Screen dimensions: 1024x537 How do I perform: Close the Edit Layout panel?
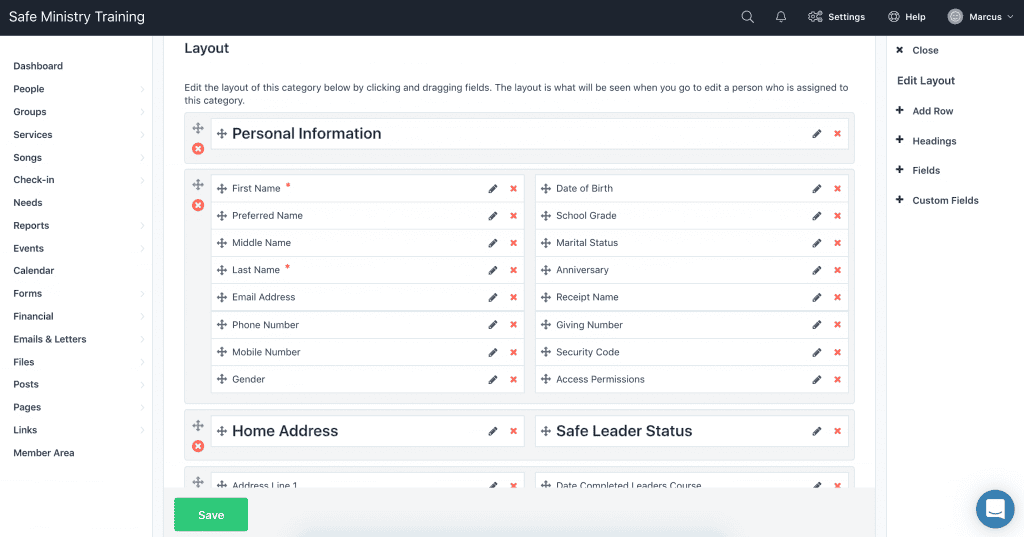tap(918, 50)
